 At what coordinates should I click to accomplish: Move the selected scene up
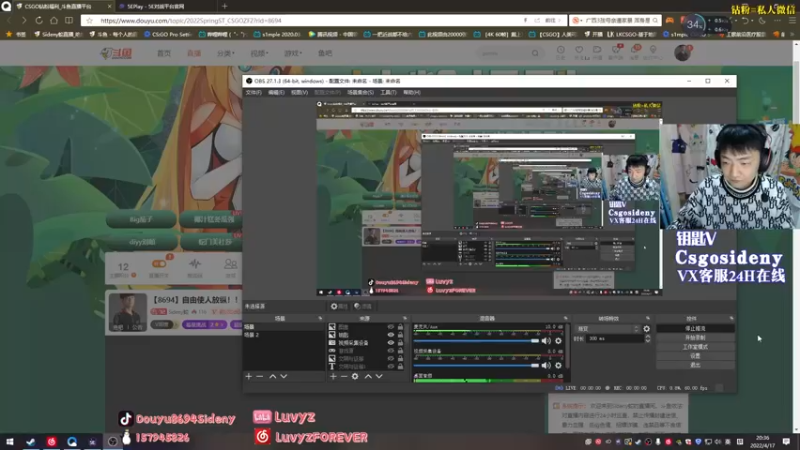pos(272,377)
